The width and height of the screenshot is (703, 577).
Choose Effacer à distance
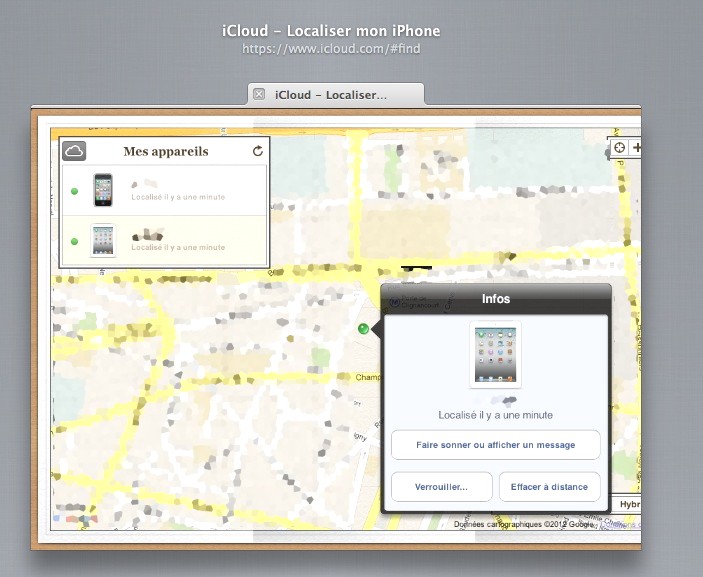click(549, 487)
